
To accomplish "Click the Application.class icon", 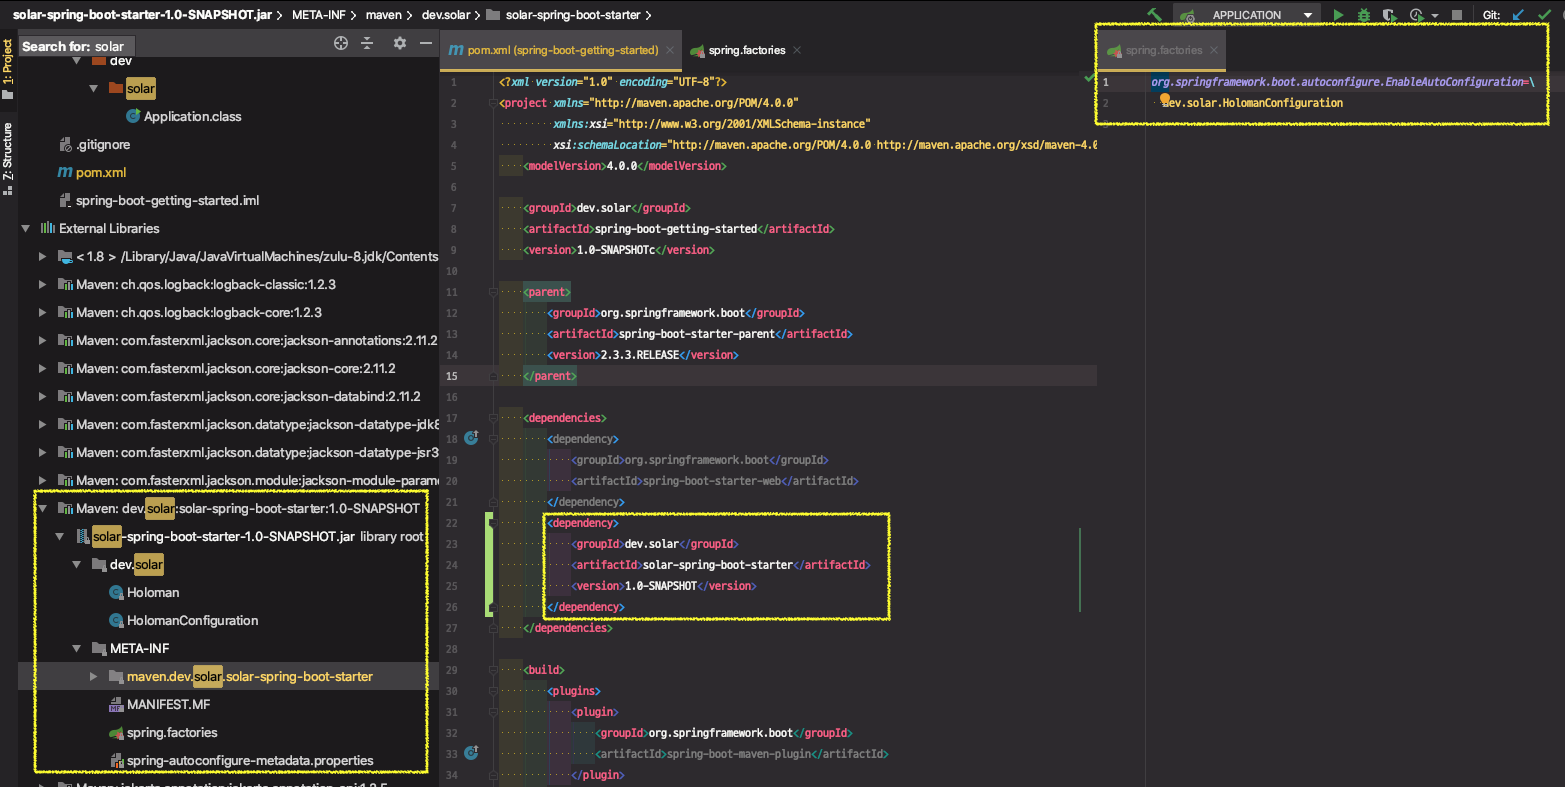I will click(133, 116).
